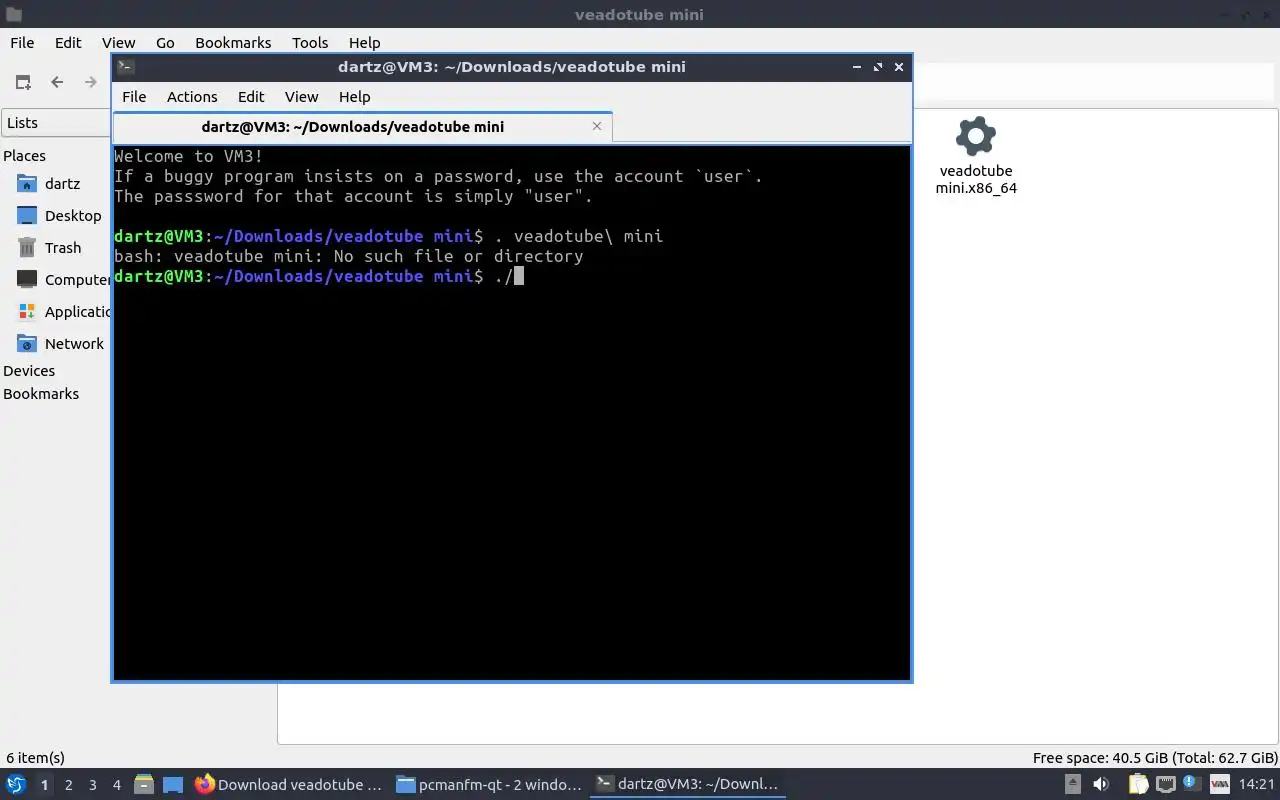Click the dartz home folder icon
Viewport: 1280px width, 800px height.
(x=27, y=184)
